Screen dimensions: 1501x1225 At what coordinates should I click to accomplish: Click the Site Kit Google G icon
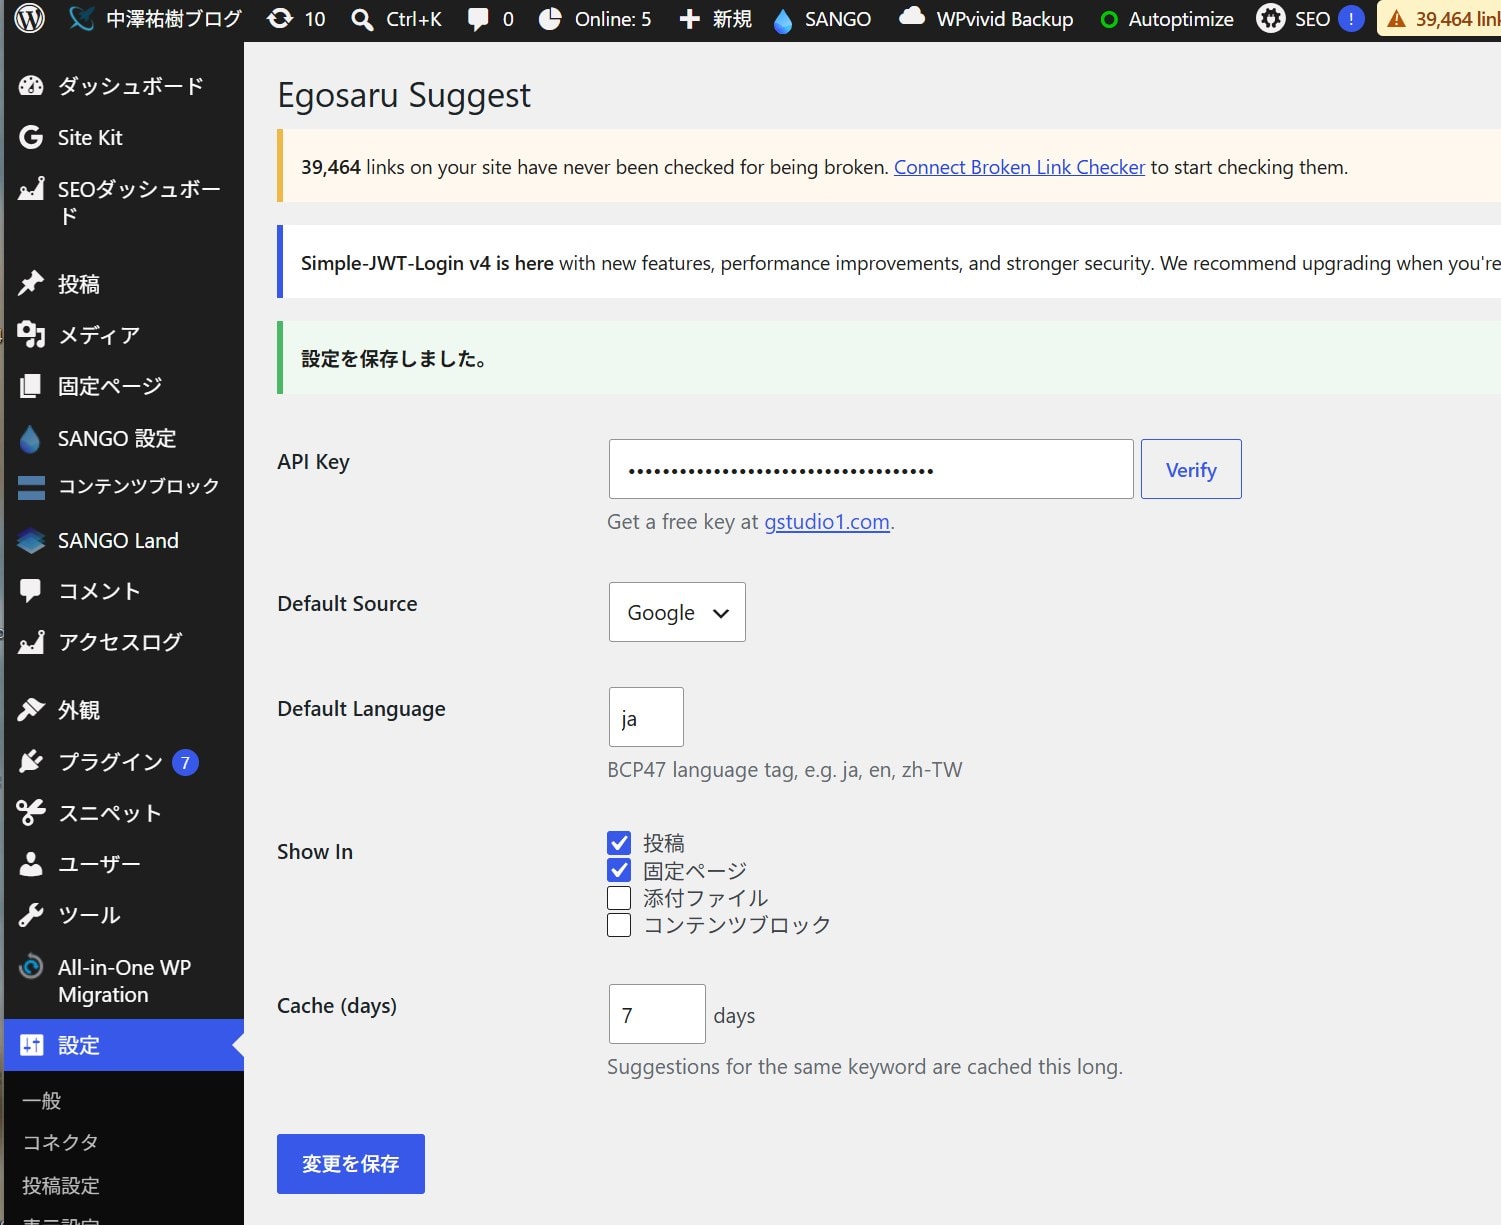pyautogui.click(x=31, y=137)
